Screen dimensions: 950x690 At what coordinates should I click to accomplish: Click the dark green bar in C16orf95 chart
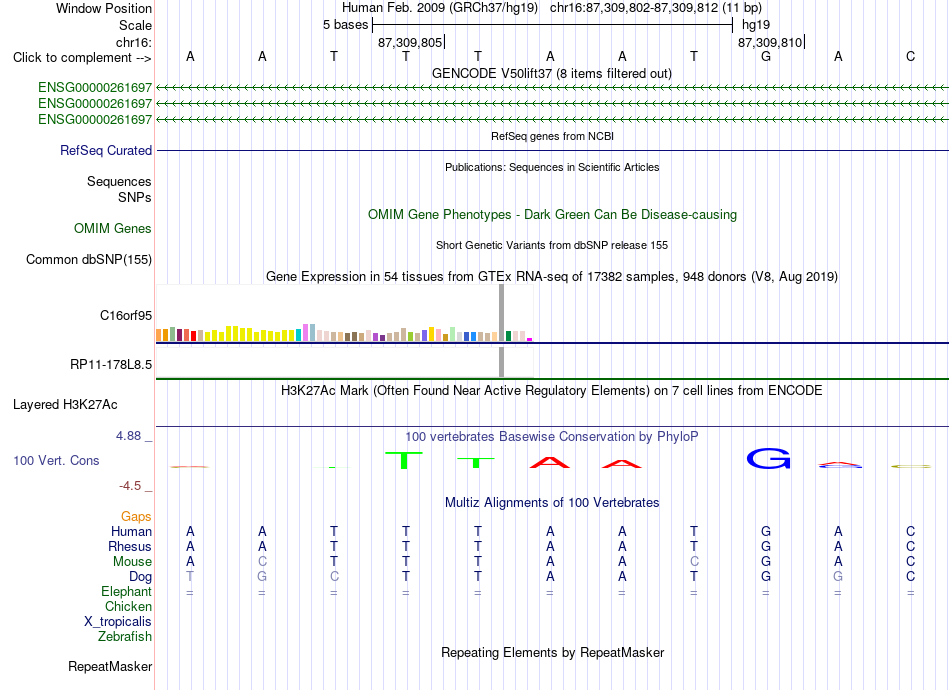tap(508, 336)
